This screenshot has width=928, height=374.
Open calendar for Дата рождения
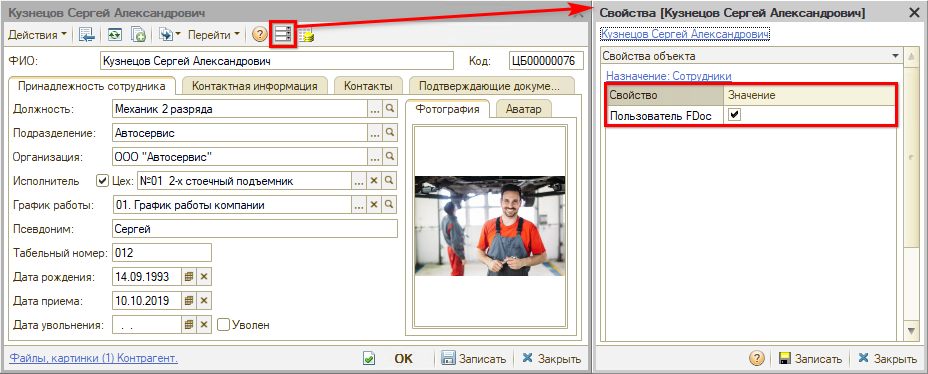[188, 276]
